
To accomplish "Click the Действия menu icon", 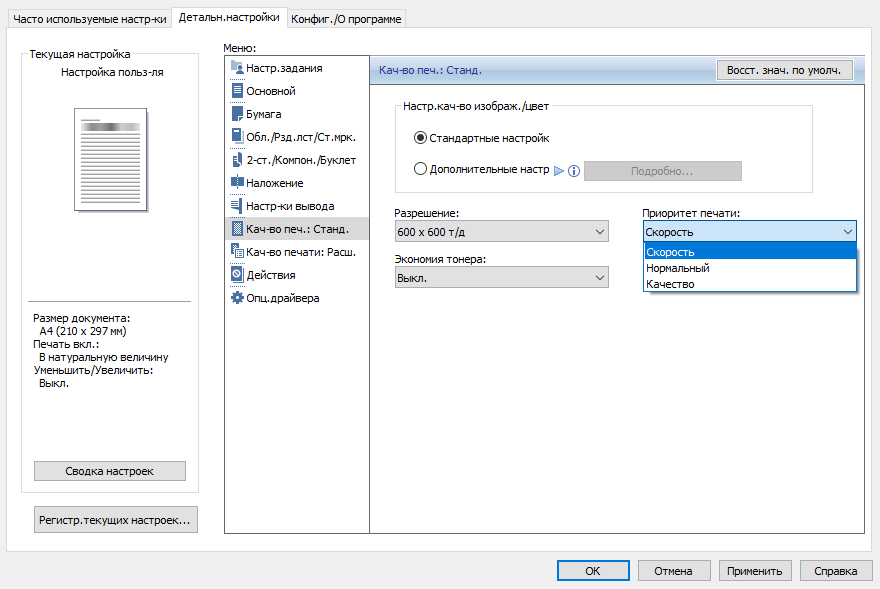I will 237,275.
